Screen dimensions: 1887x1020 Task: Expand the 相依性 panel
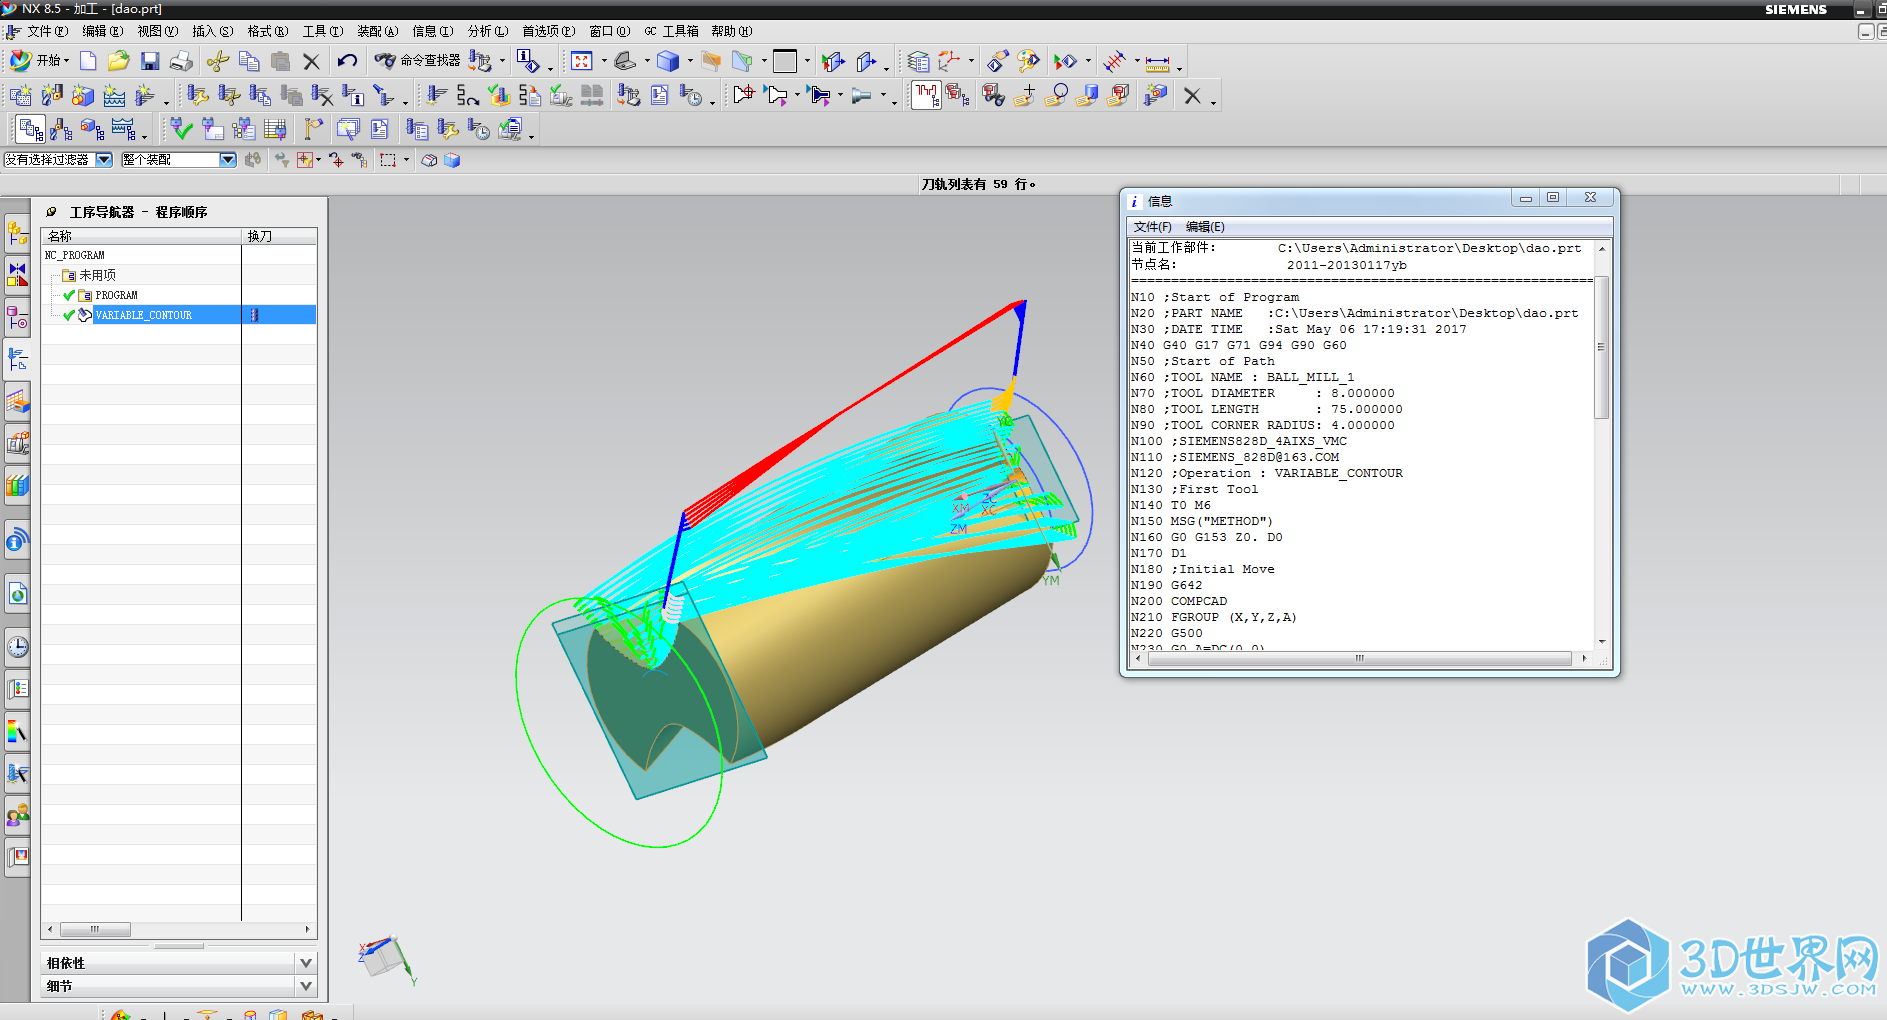coord(306,962)
